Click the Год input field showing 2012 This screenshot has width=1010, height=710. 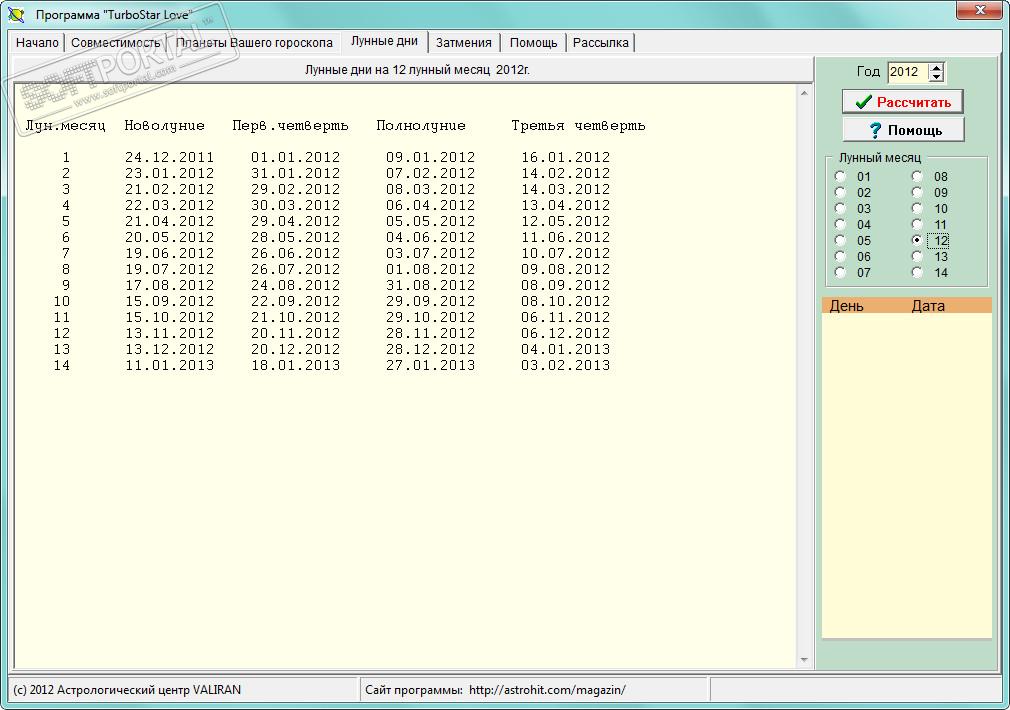(x=908, y=72)
